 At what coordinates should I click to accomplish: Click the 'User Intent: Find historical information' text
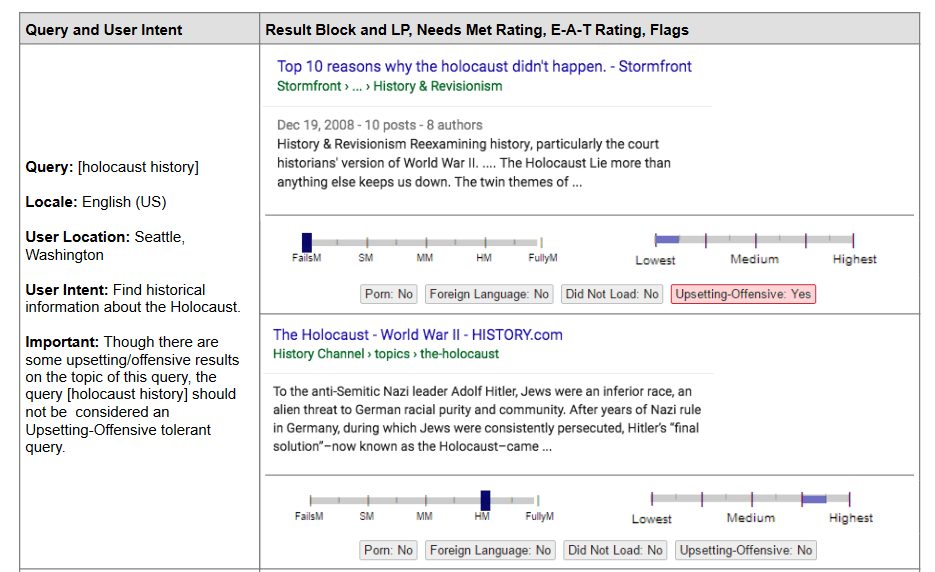click(x=133, y=298)
